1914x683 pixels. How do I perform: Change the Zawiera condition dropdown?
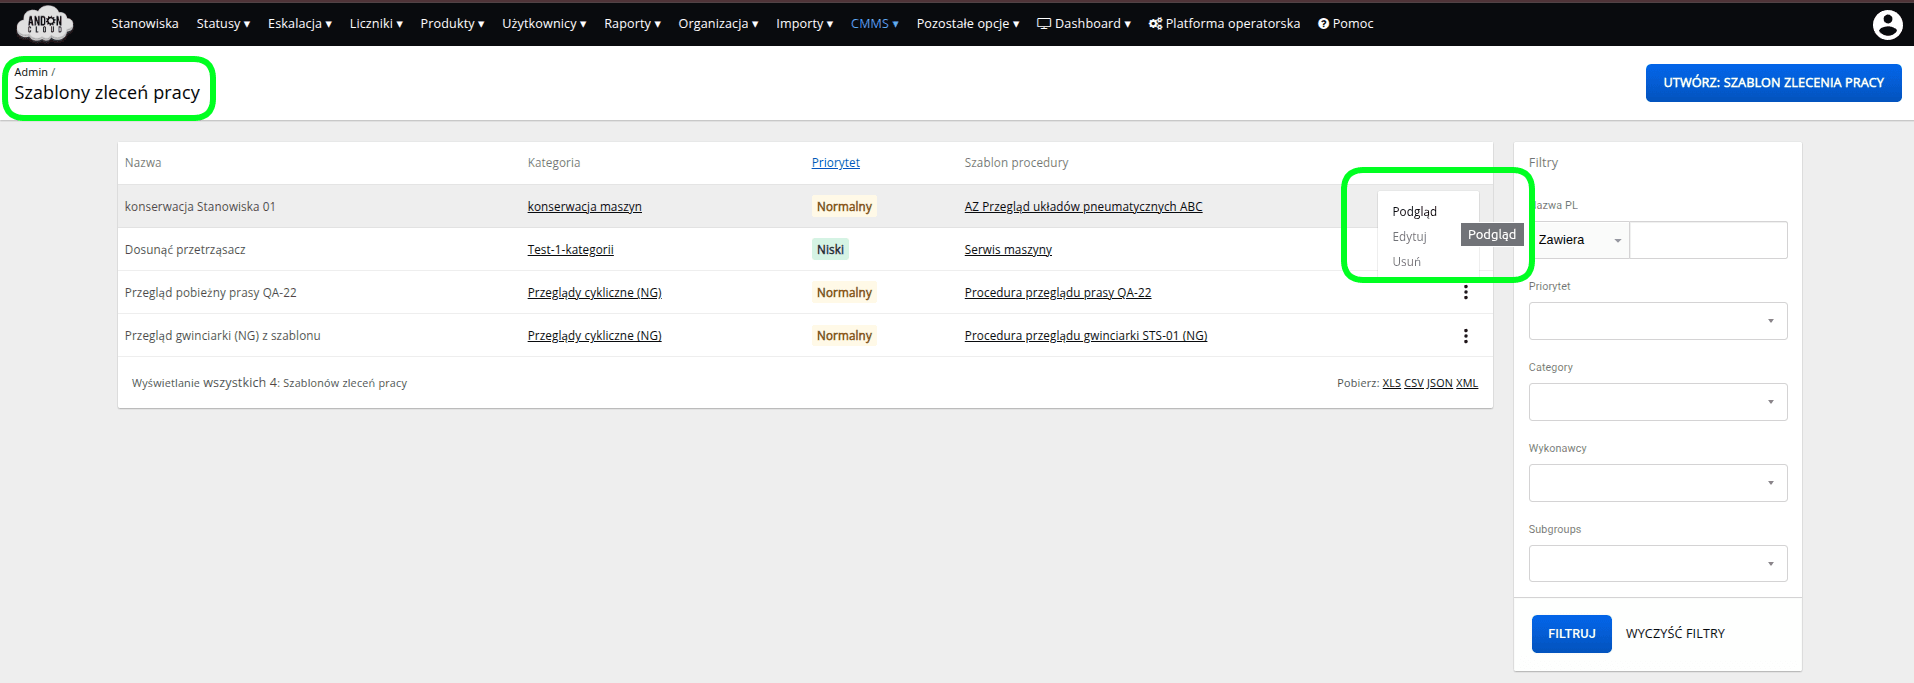(x=1579, y=240)
